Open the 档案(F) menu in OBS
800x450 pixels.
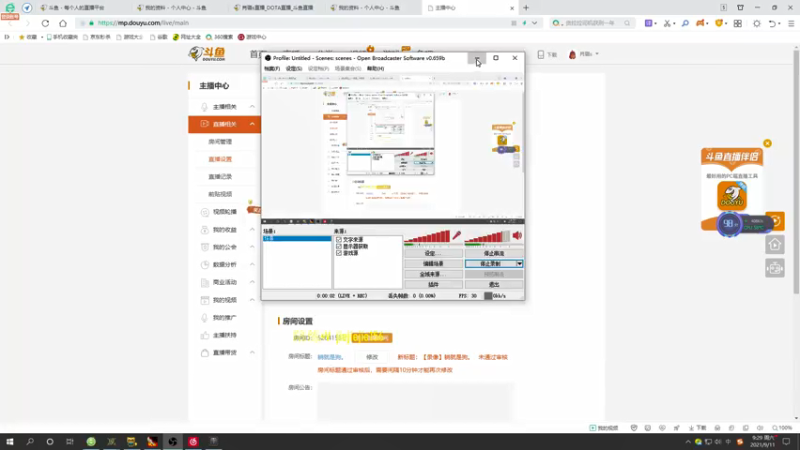[x=272, y=68]
